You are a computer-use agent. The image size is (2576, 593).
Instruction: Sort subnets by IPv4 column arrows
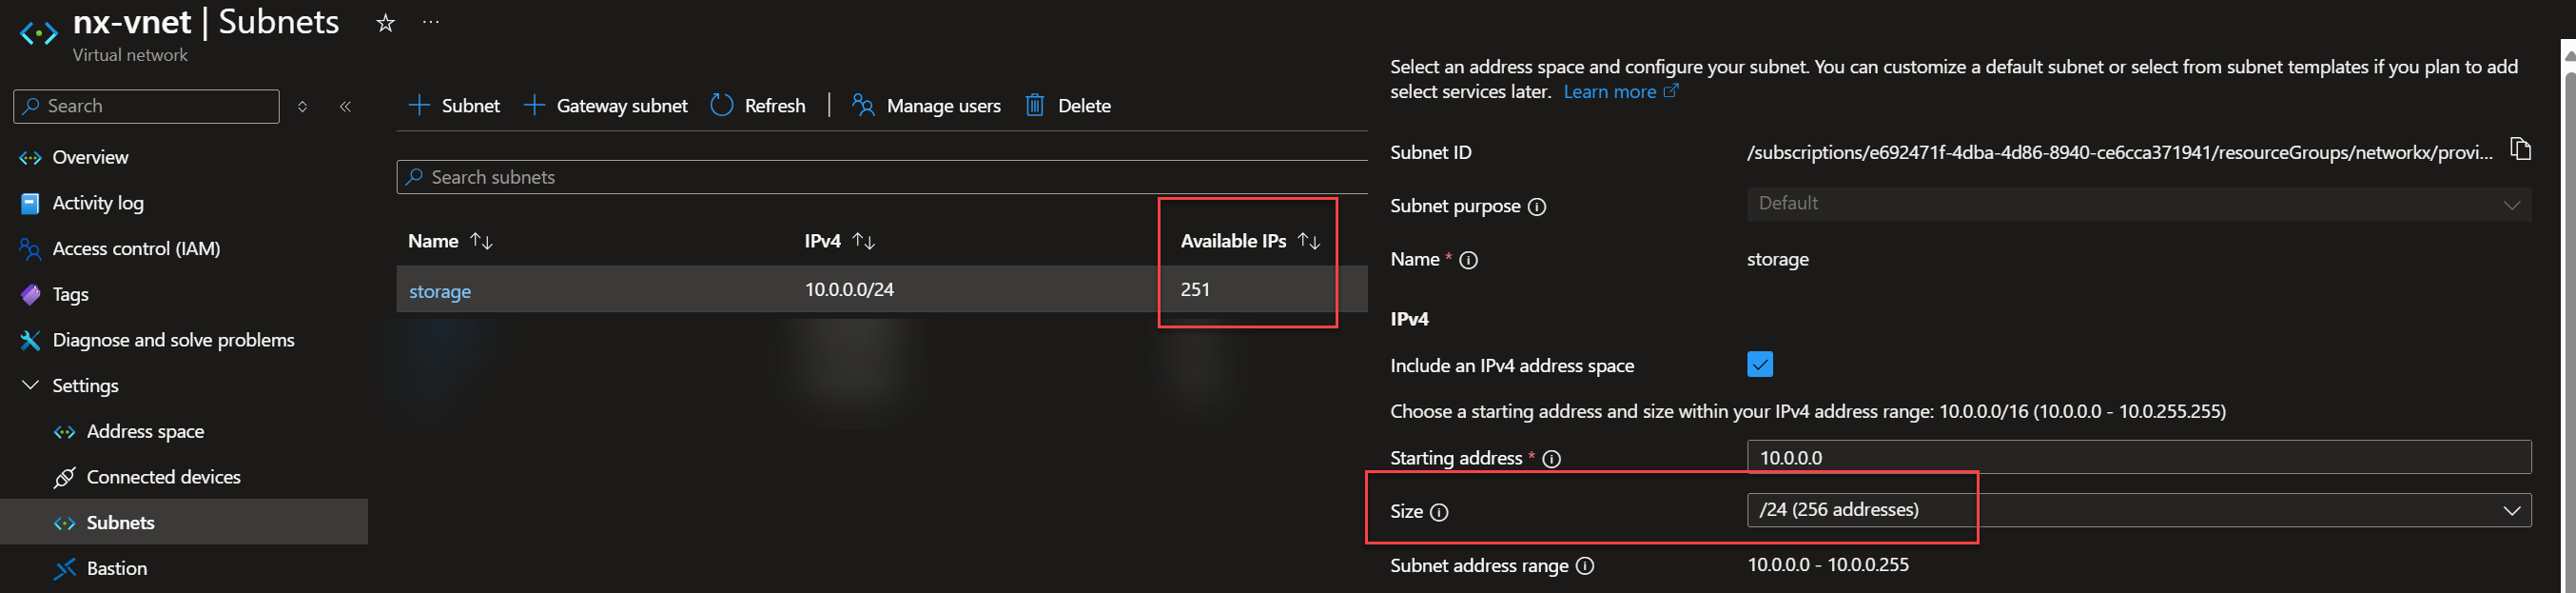point(863,241)
